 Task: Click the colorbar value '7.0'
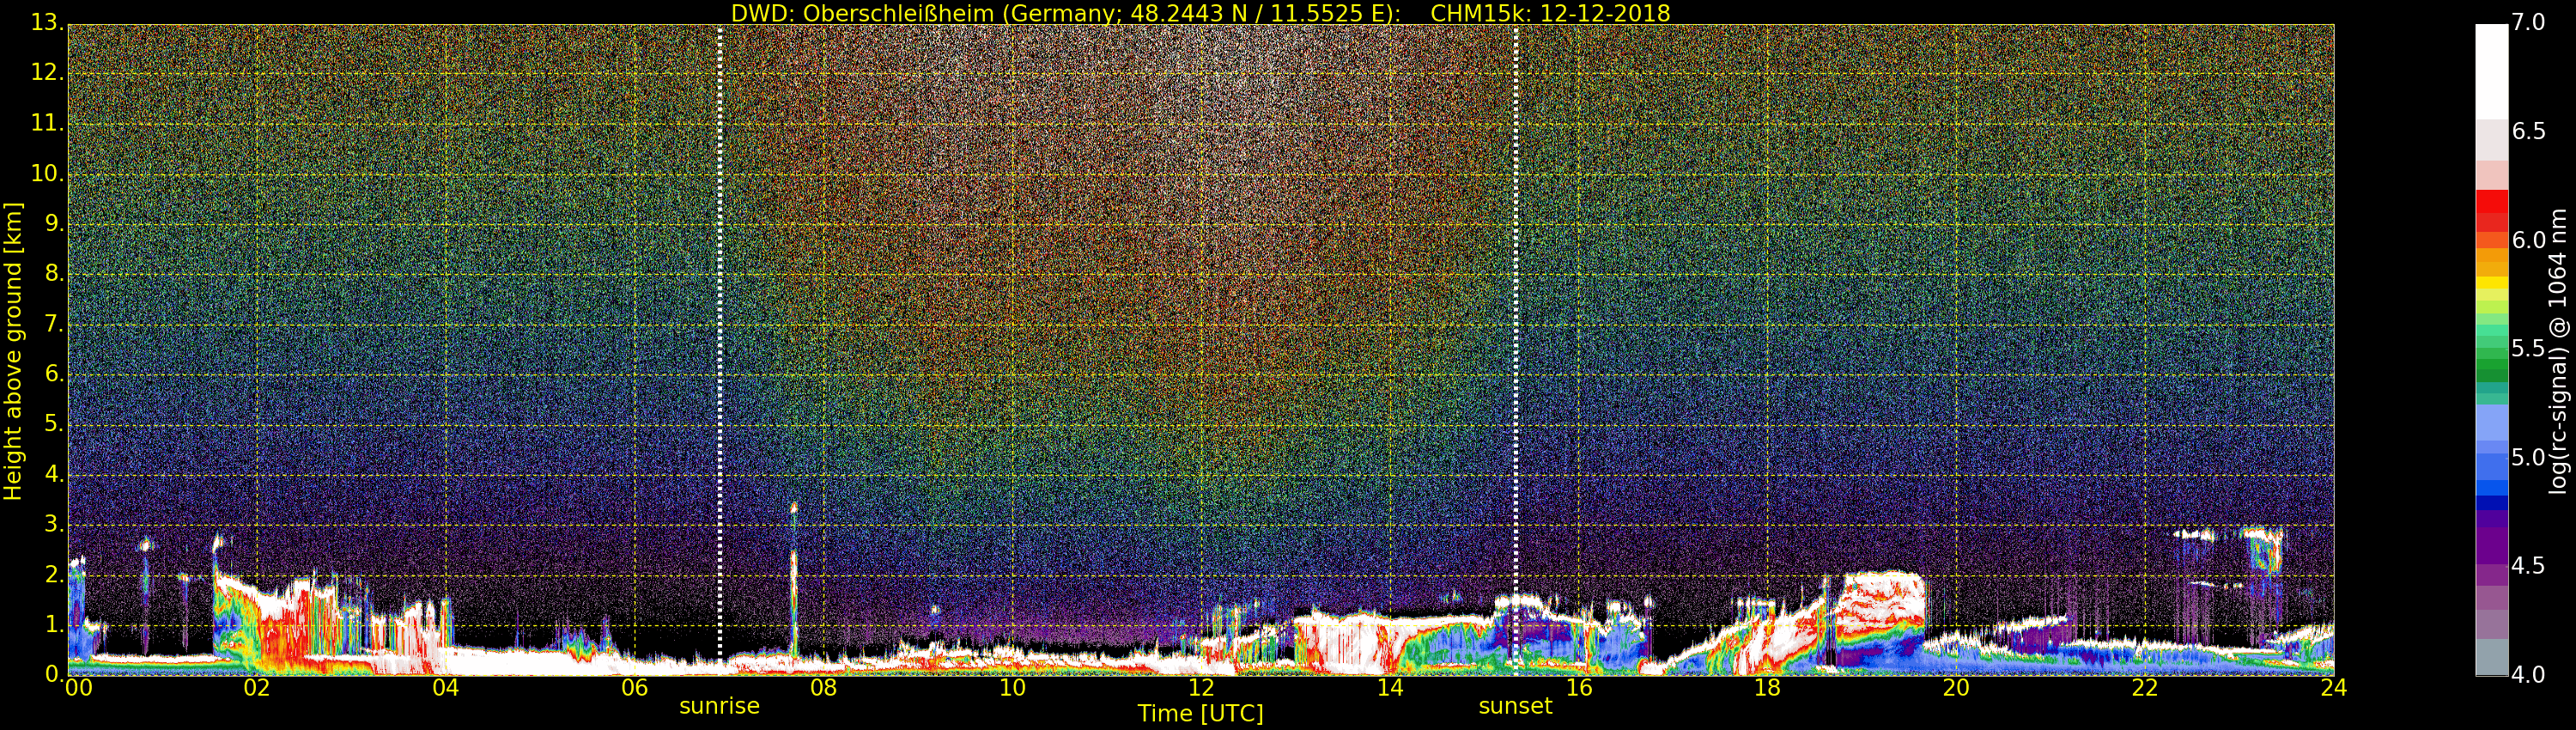point(2529,22)
